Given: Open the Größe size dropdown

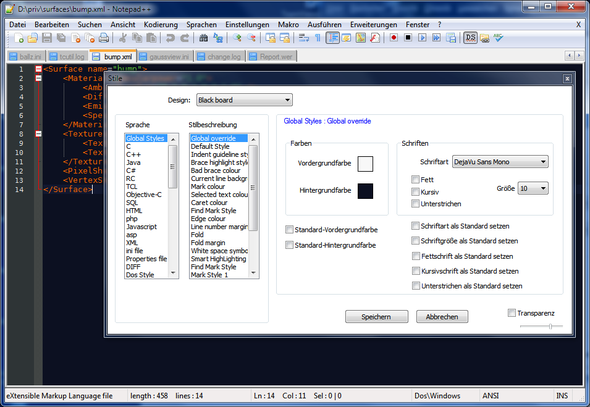Looking at the screenshot, I should 533,188.
